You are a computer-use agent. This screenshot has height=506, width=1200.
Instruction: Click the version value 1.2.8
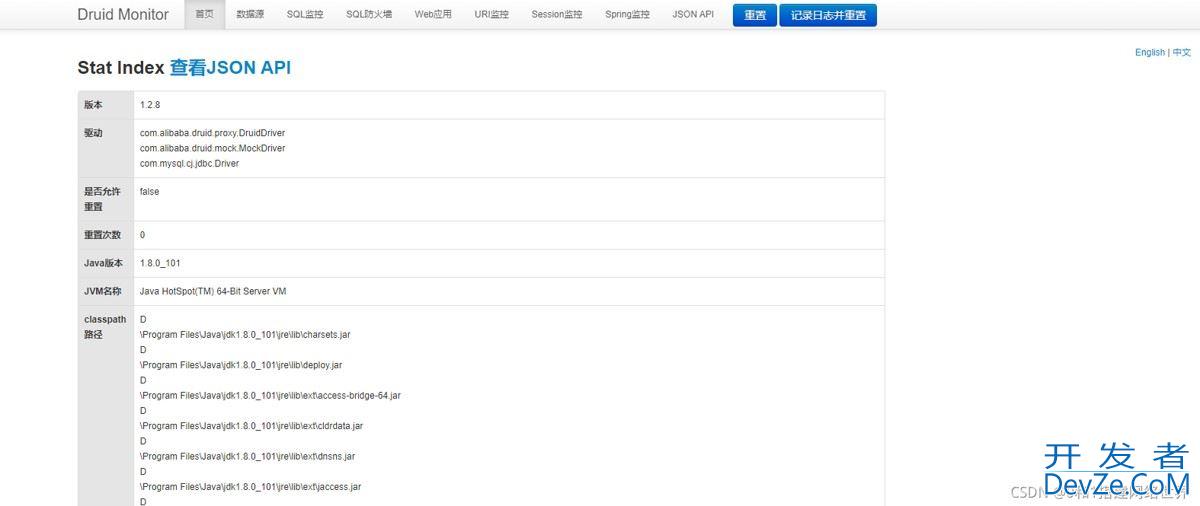150,105
